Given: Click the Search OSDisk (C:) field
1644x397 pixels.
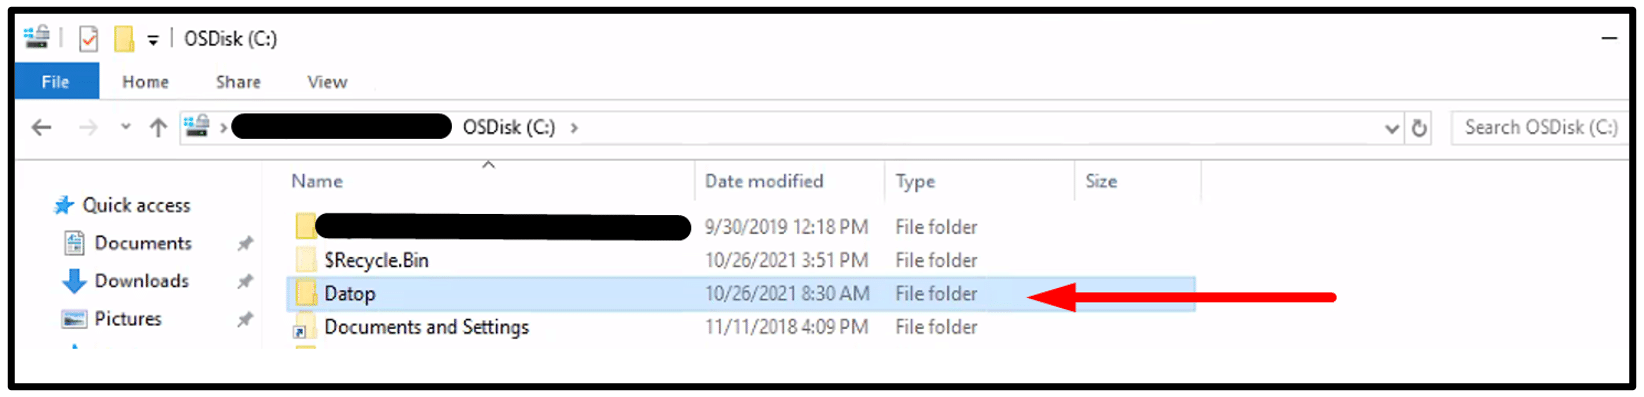Looking at the screenshot, I should point(1539,128).
